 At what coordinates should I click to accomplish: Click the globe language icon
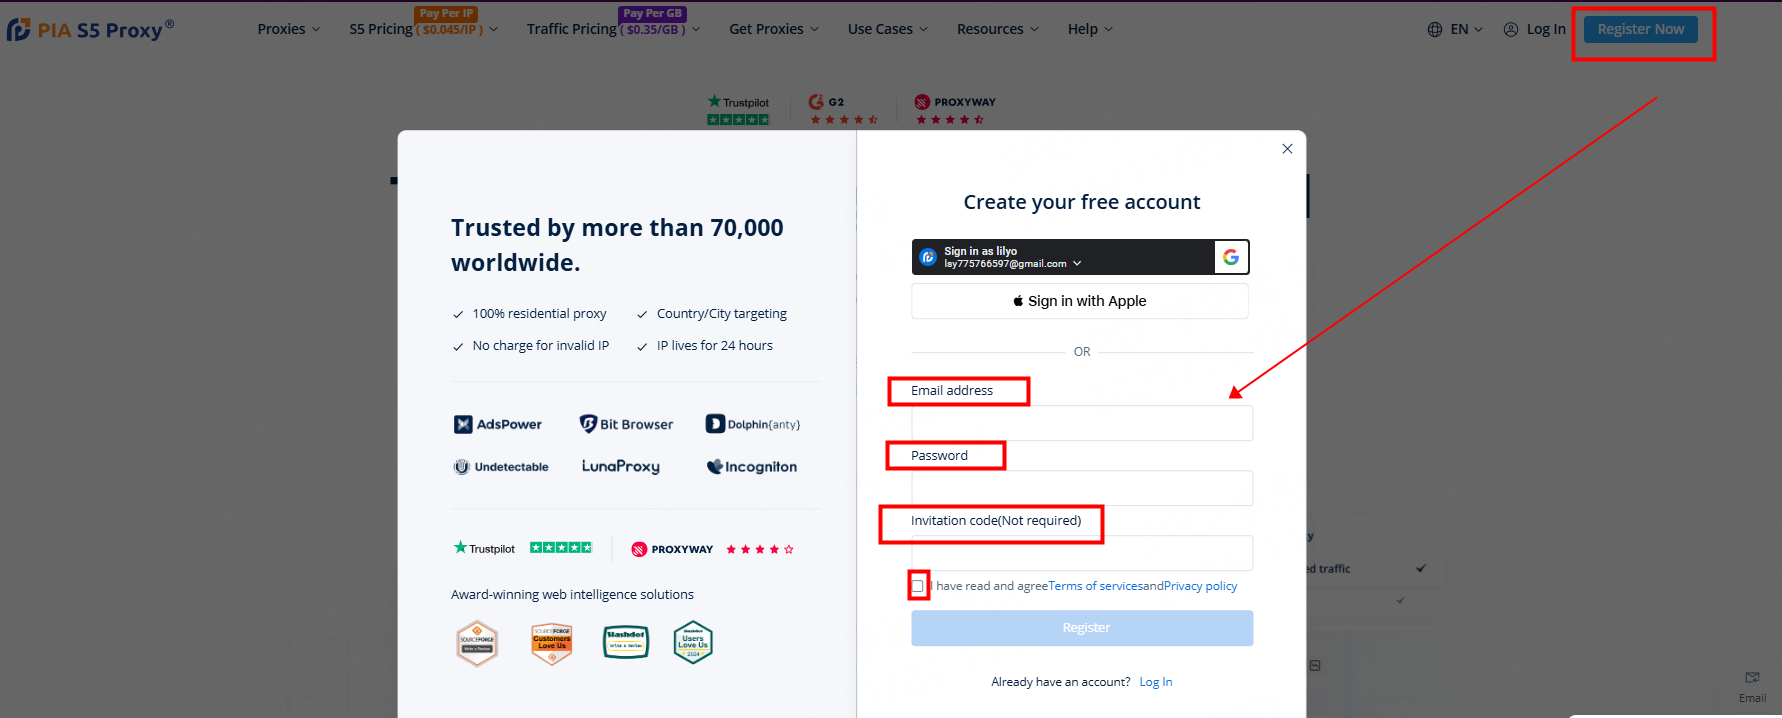(1435, 29)
